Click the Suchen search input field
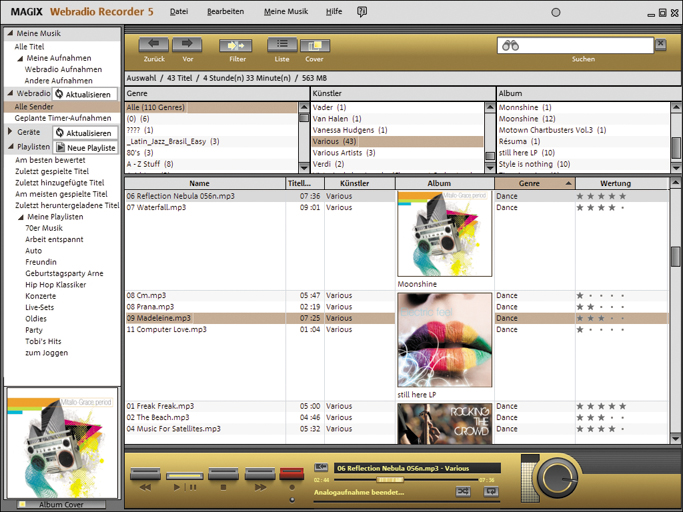 [575, 45]
